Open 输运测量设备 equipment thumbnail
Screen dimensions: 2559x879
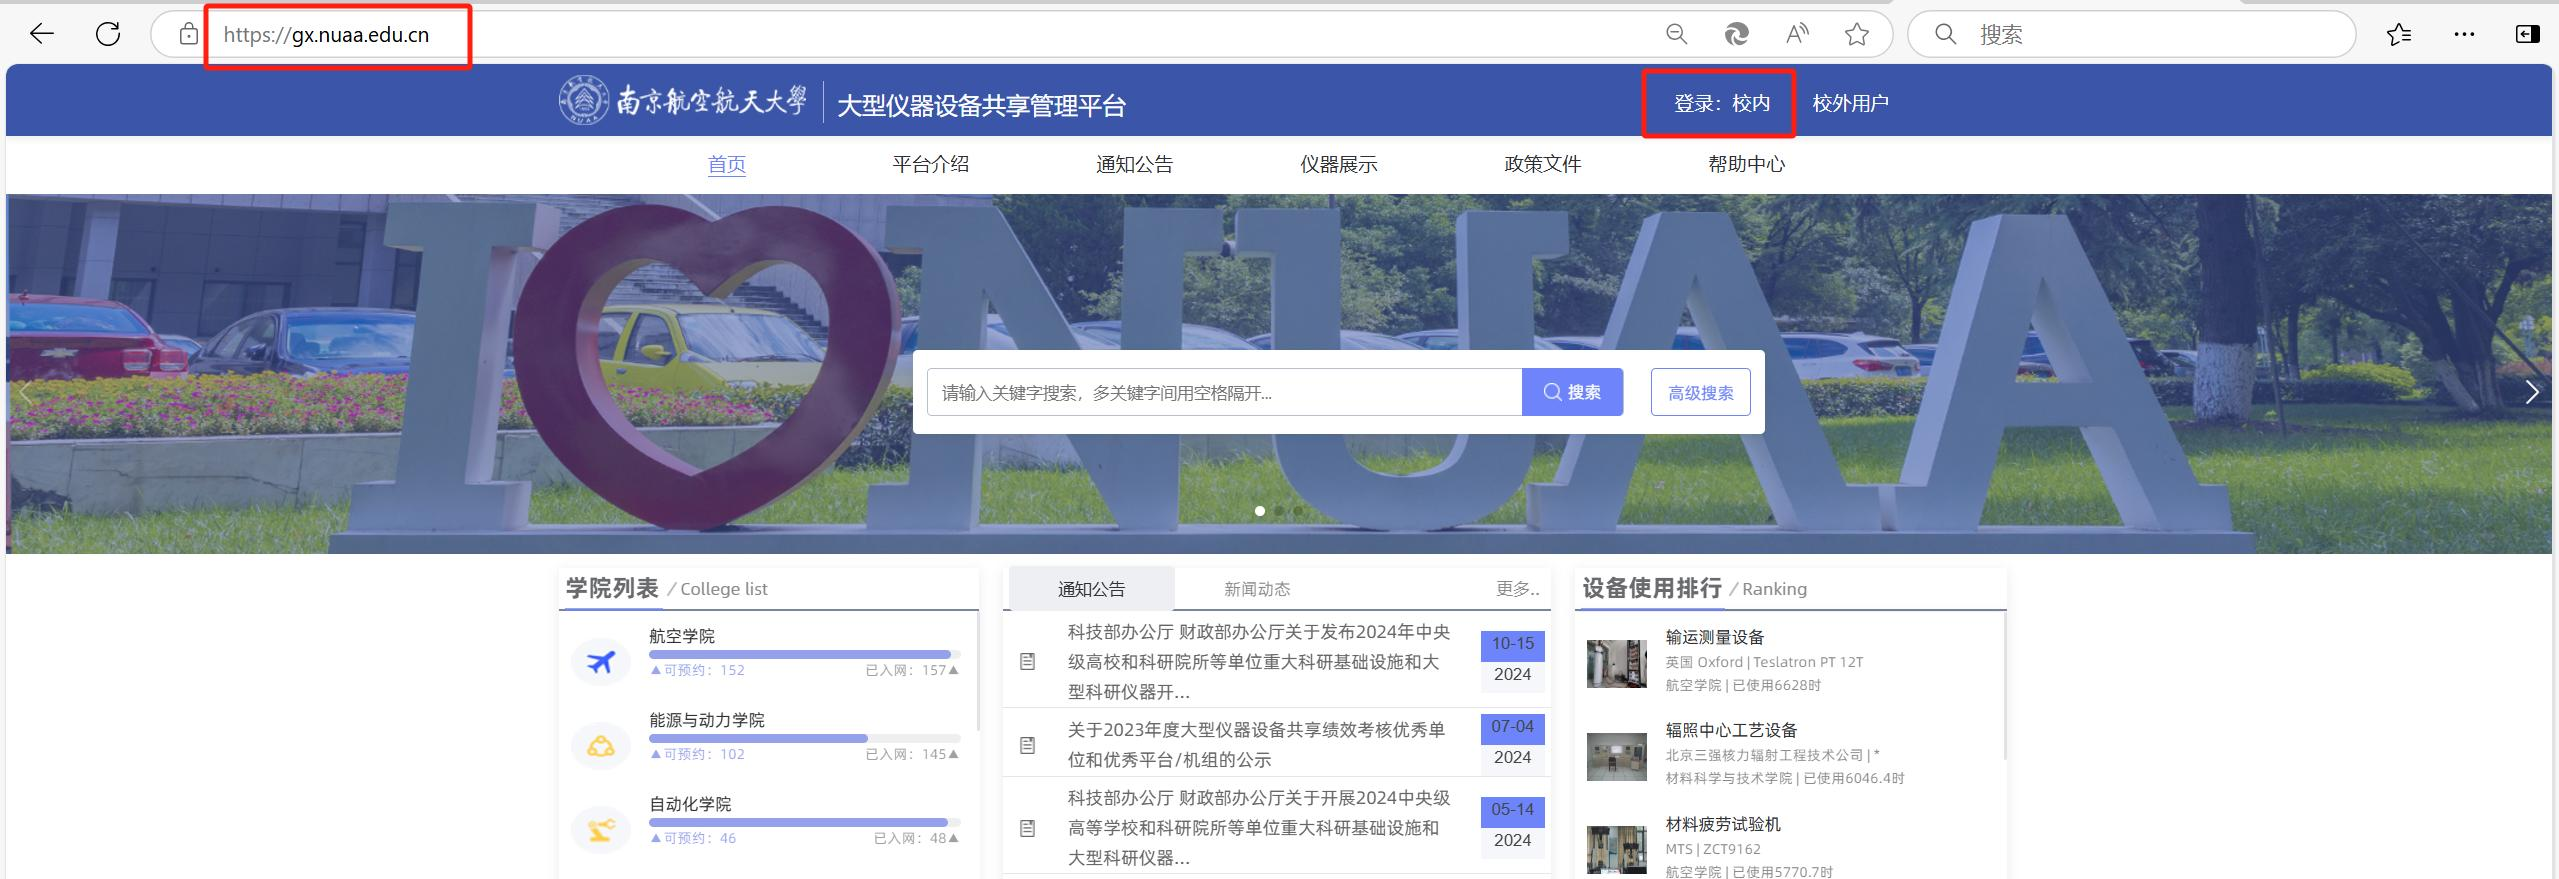[x=1616, y=663]
